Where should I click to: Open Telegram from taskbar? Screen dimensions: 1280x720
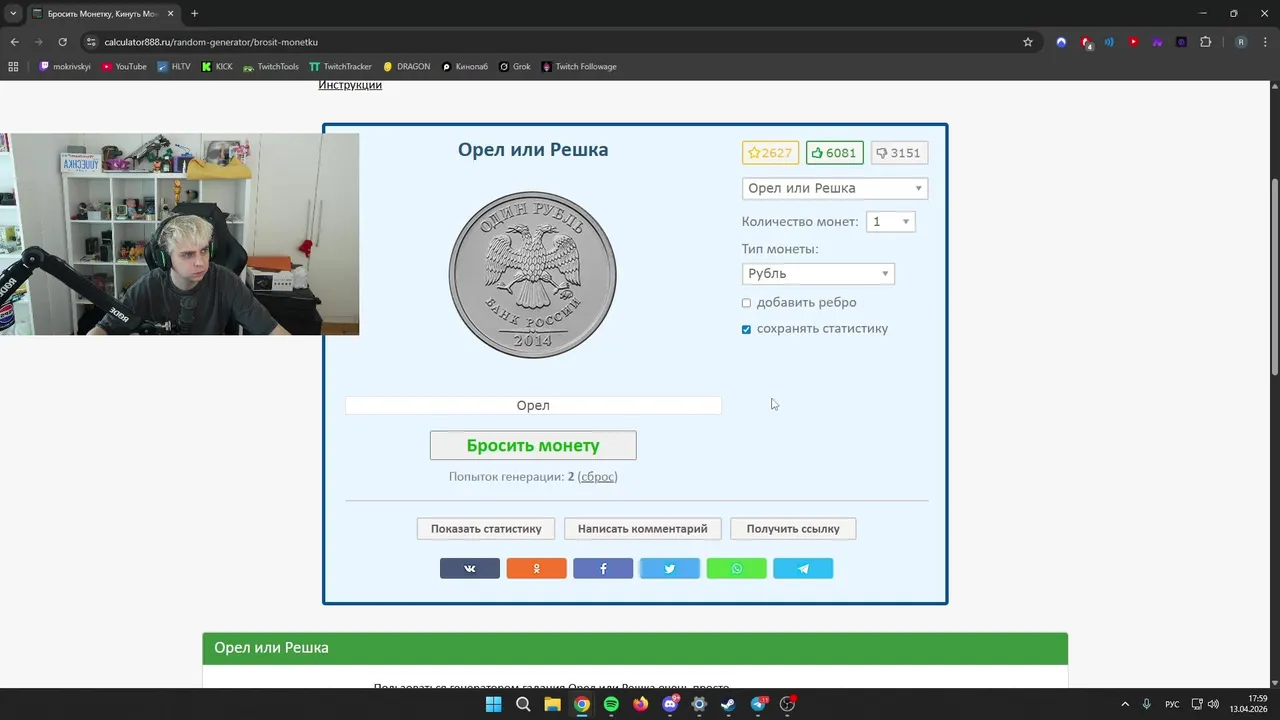[758, 704]
